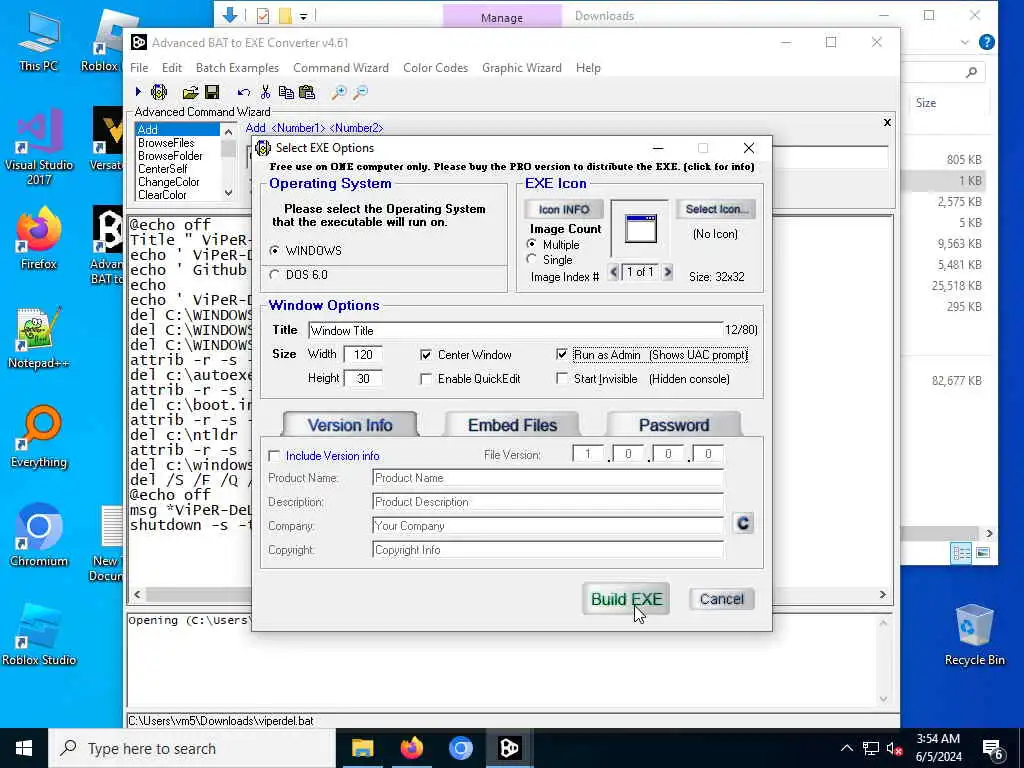Open the Notepad++ desktop shortcut
The image size is (1024, 768).
pos(39,338)
